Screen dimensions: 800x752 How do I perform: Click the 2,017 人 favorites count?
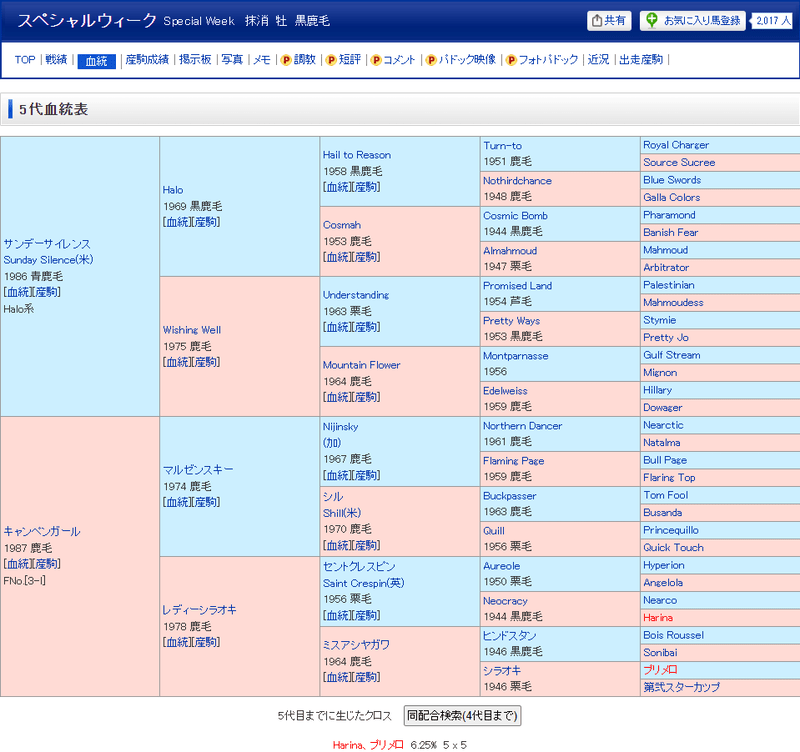point(773,21)
